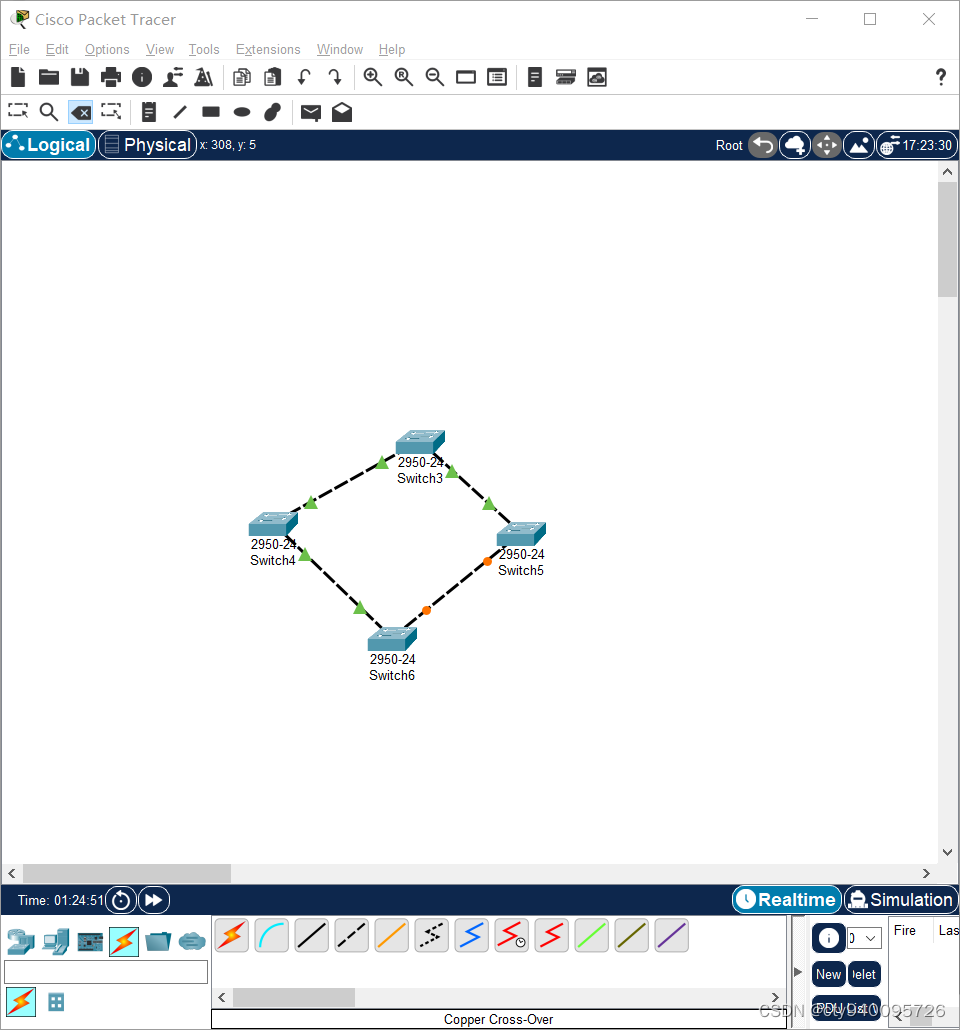
Task: Open the scenario dropdown
Action: [864, 938]
